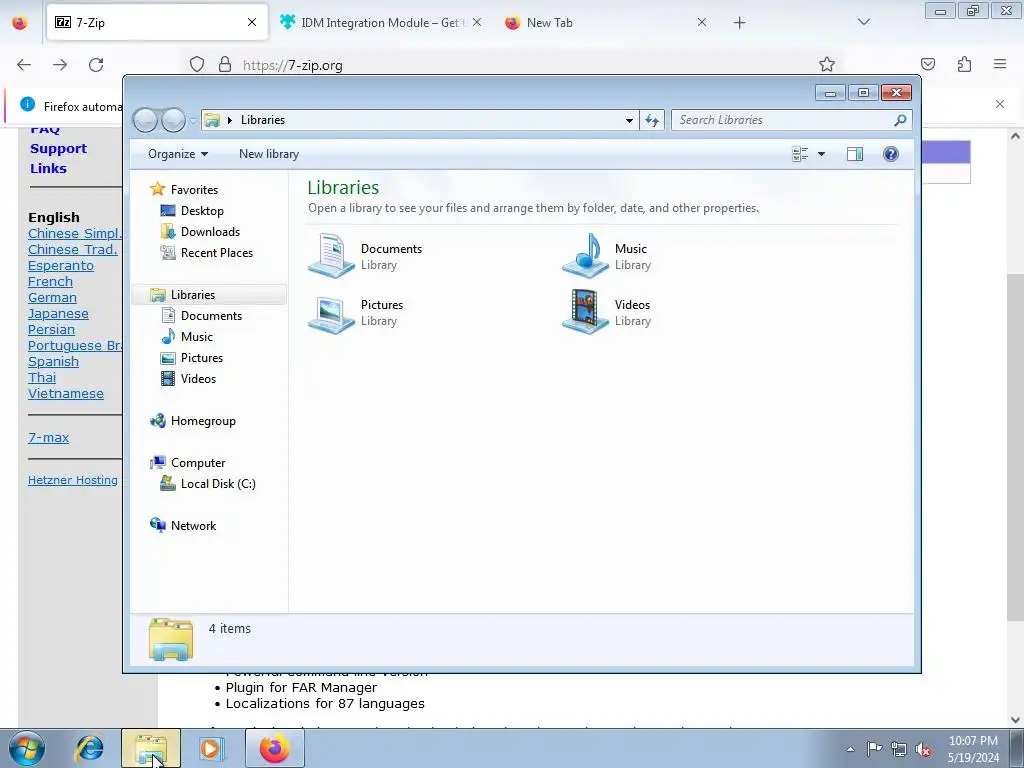The height and width of the screenshot is (768, 1024).
Task: Select Music under Libraries tree
Action: 197,336
